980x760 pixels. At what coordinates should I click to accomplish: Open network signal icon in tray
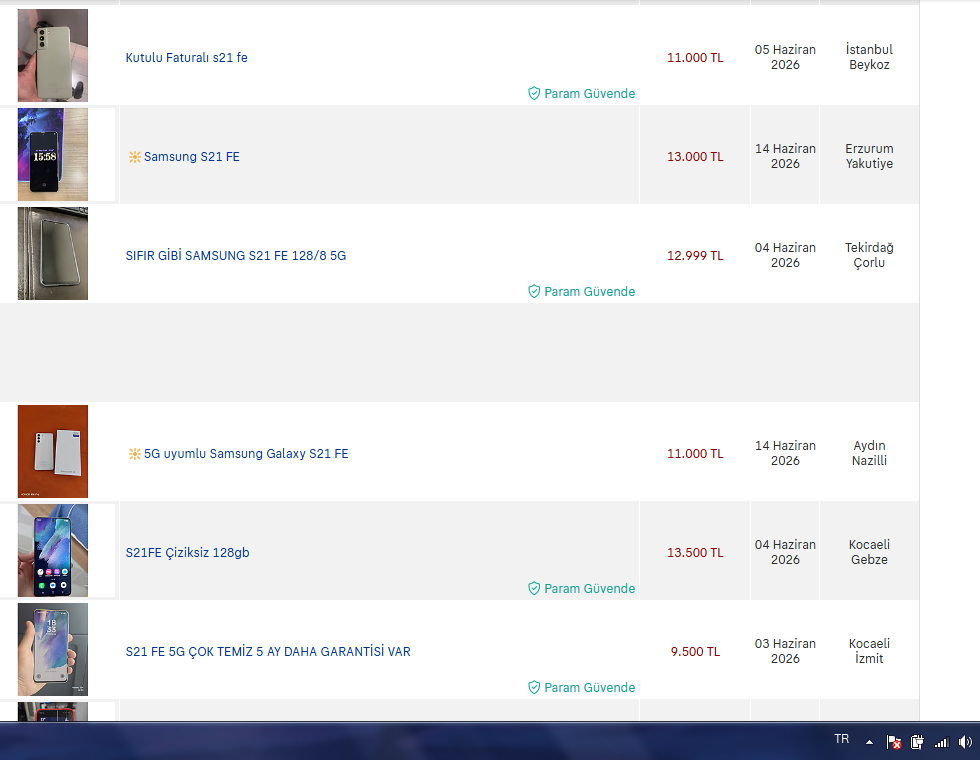pos(941,742)
